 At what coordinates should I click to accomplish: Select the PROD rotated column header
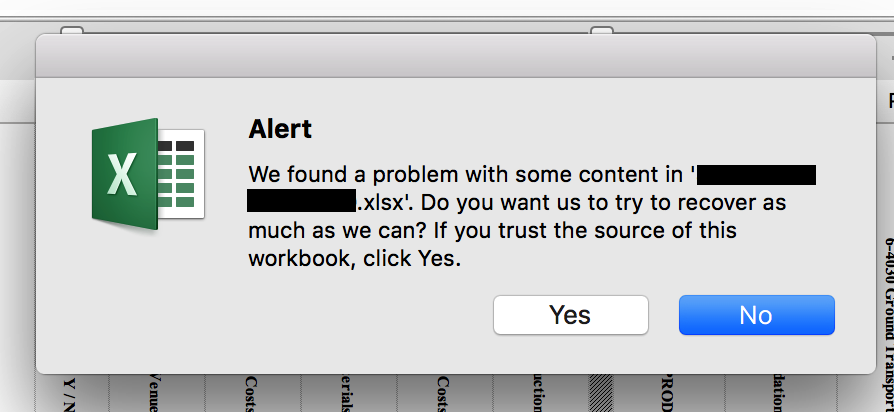point(669,393)
